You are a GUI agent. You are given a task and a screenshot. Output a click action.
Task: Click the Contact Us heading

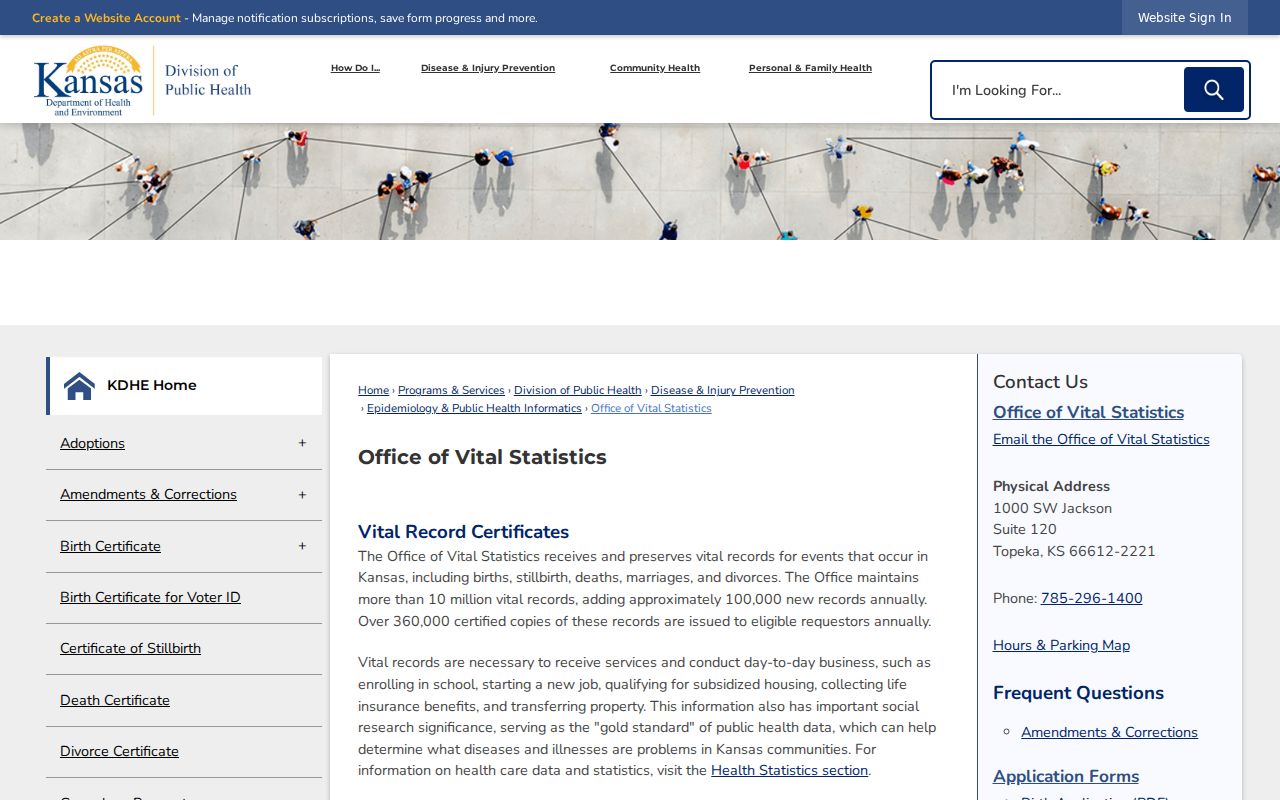click(x=1040, y=382)
